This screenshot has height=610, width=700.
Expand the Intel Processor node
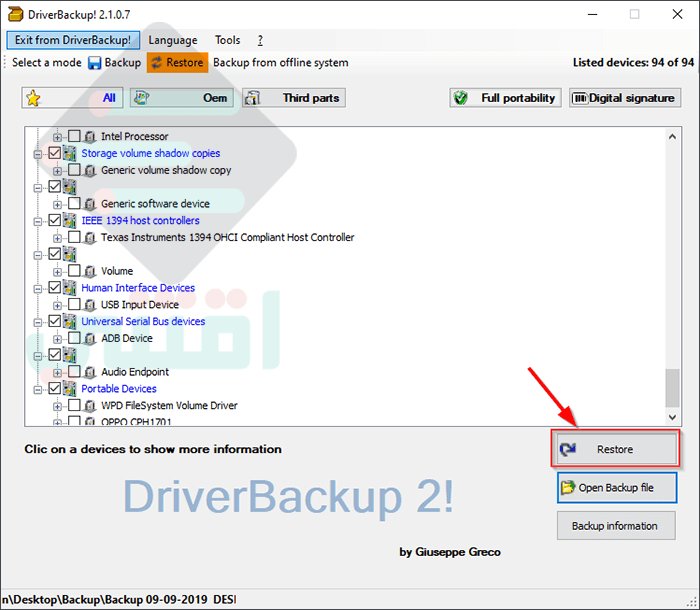57,138
